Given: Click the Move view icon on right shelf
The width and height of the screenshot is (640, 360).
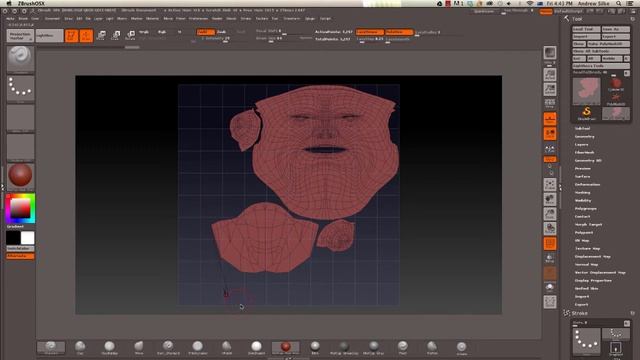Looking at the screenshot, I should pos(550,199).
